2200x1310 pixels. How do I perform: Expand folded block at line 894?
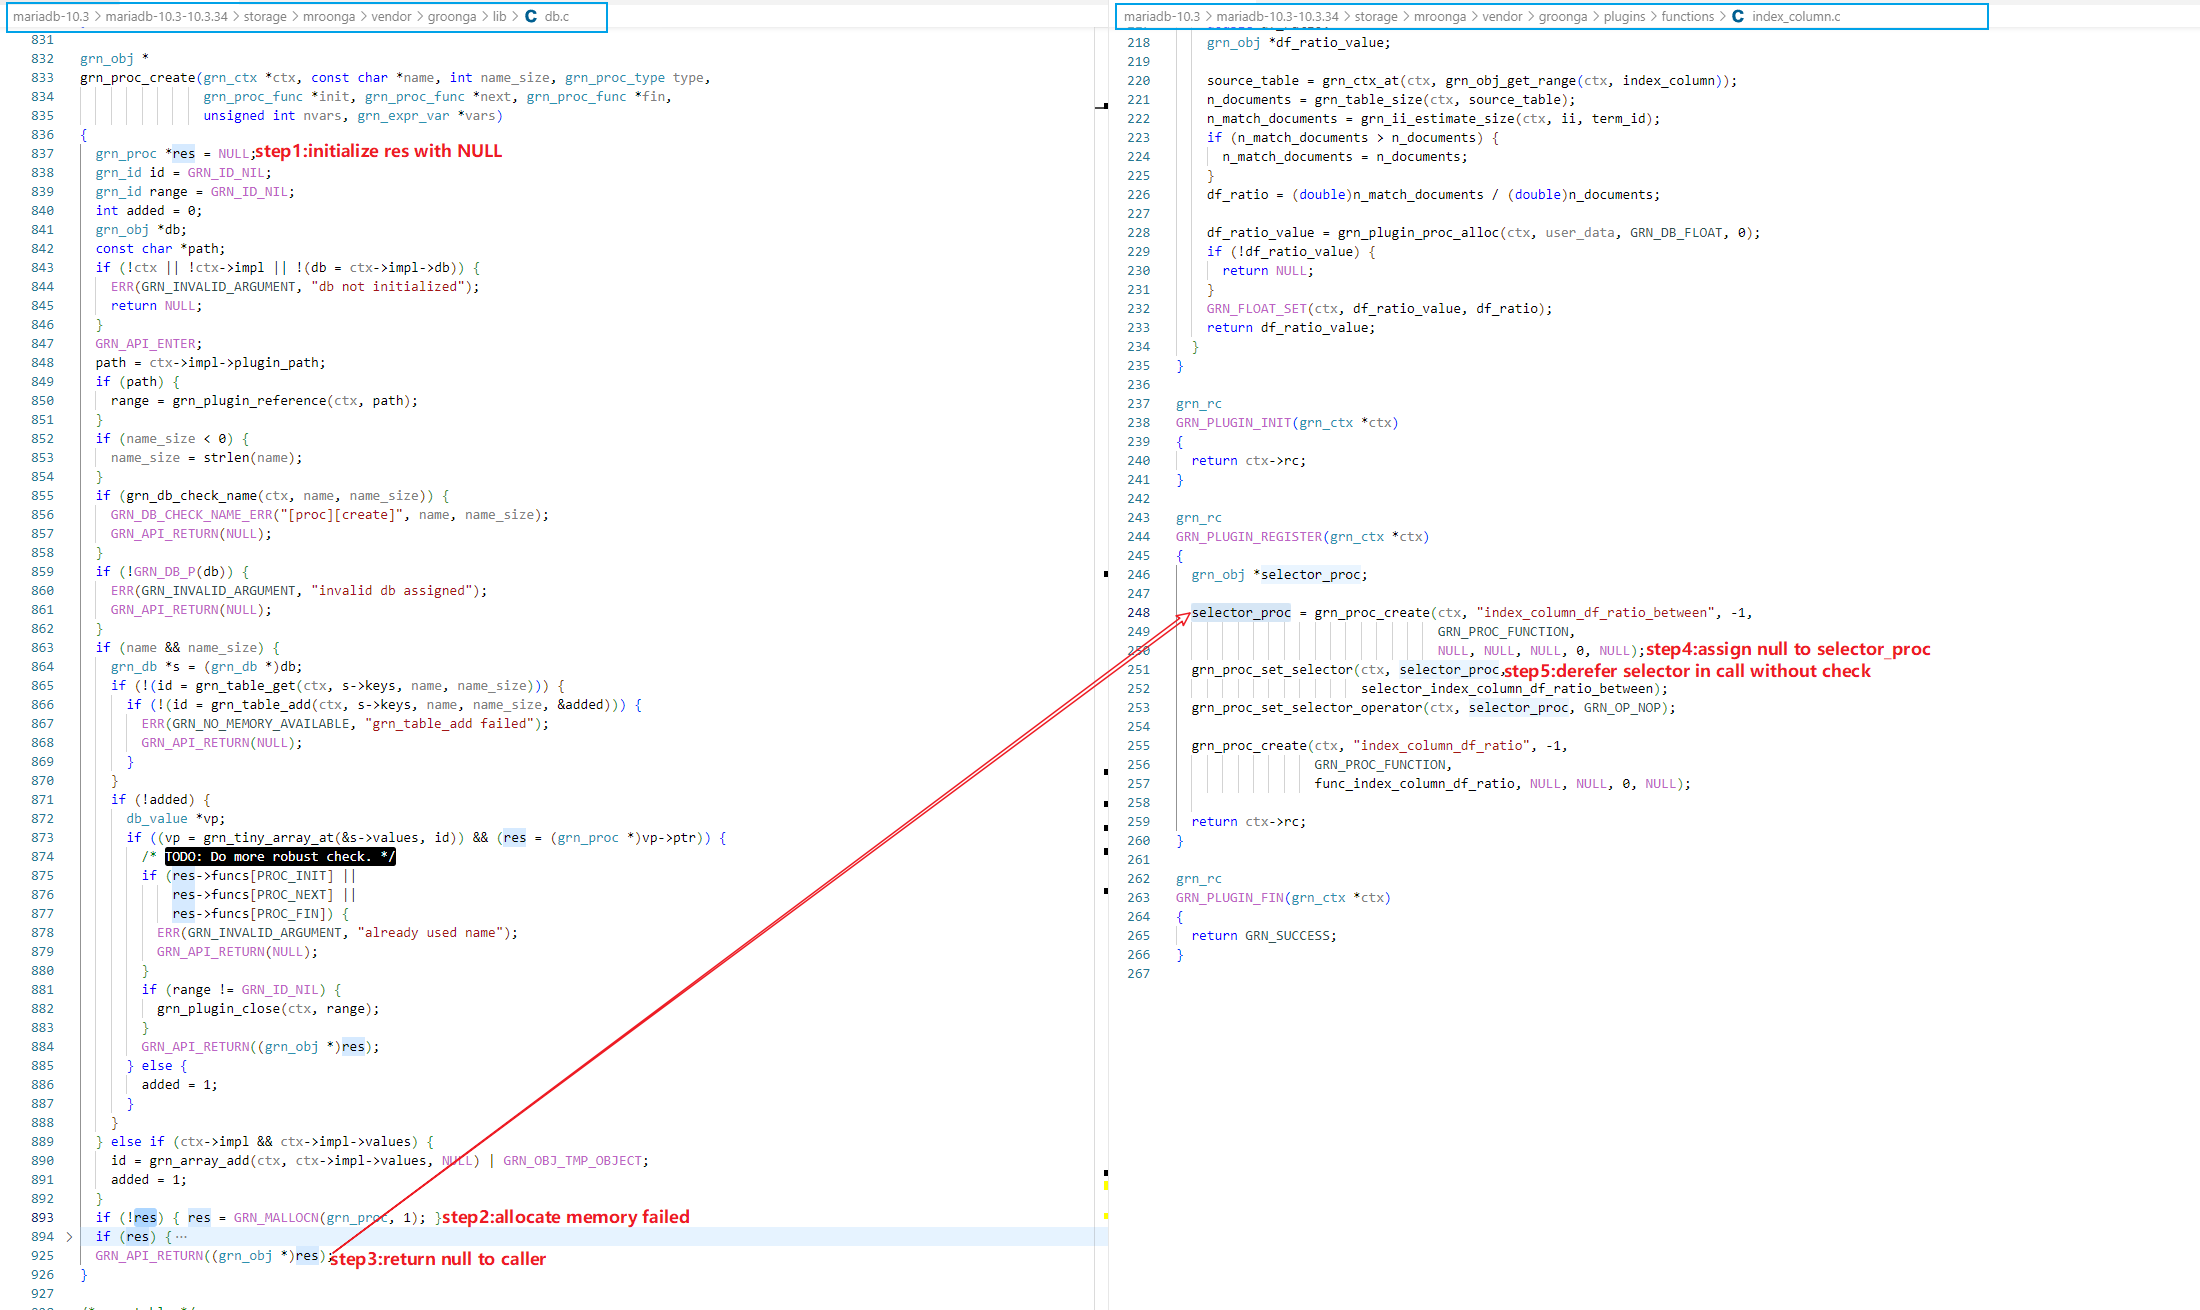69,1237
